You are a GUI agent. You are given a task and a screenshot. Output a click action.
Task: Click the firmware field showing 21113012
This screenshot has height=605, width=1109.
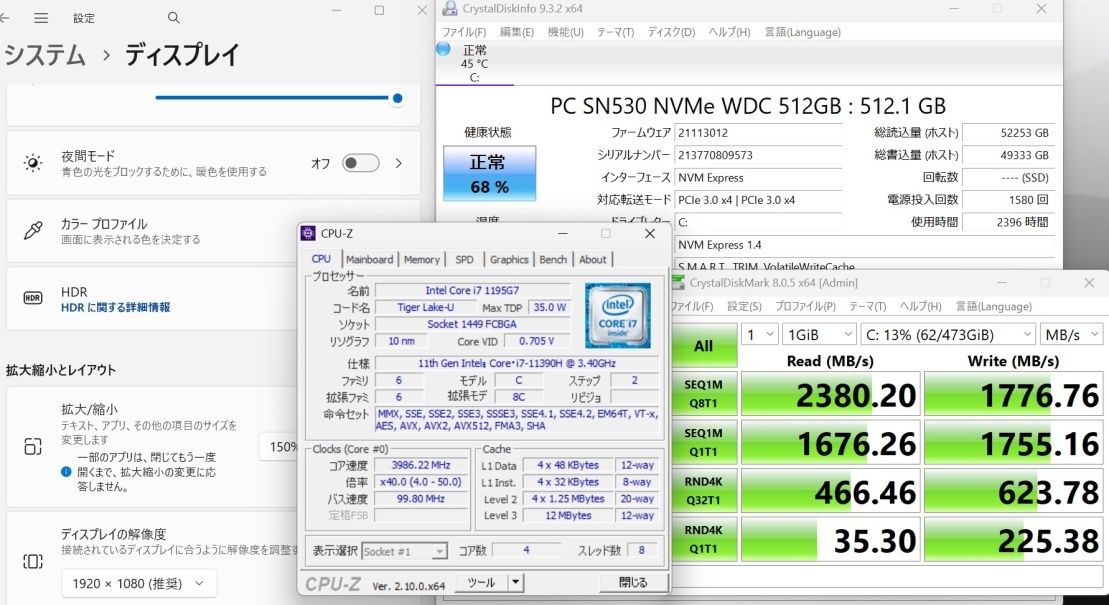758,133
